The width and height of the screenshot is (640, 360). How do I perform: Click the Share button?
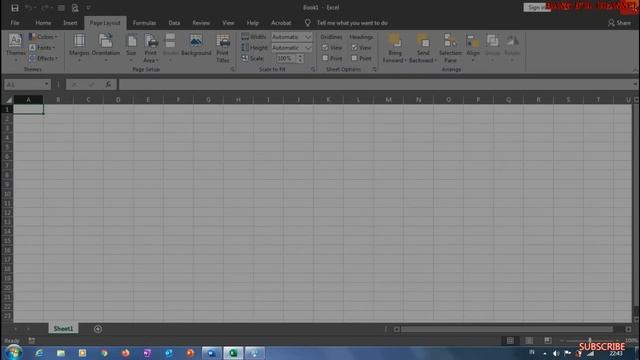(x=619, y=23)
